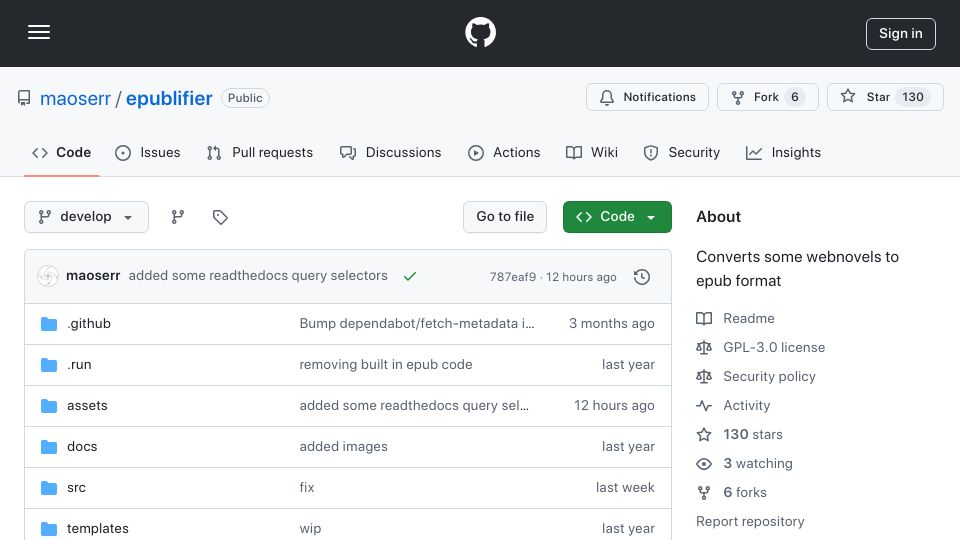This screenshot has width=960, height=540.
Task: Open the Actions tab
Action: [x=504, y=152]
